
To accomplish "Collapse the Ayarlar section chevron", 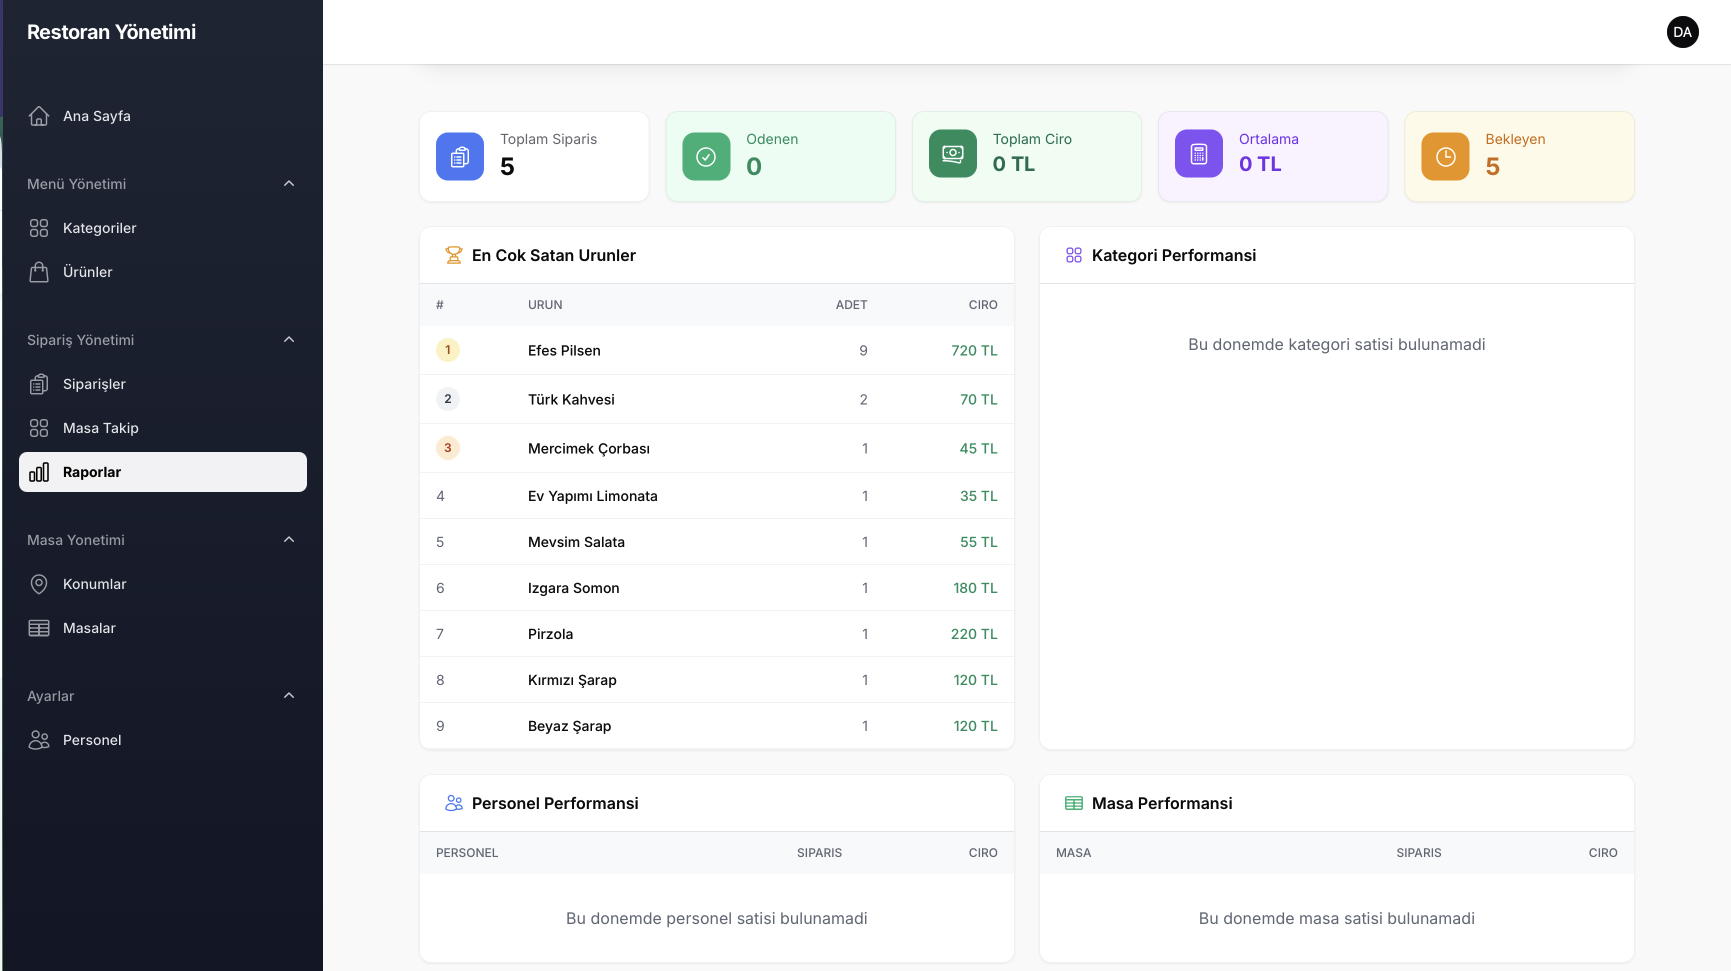I will (289, 696).
